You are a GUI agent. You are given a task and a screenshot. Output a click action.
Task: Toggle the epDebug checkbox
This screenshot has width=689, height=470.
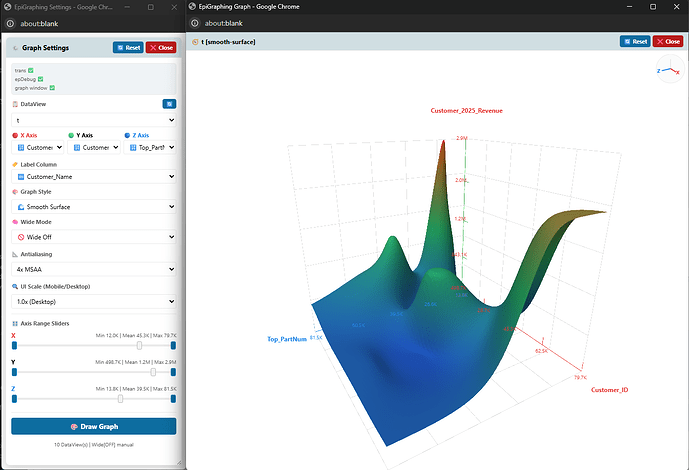[40, 79]
